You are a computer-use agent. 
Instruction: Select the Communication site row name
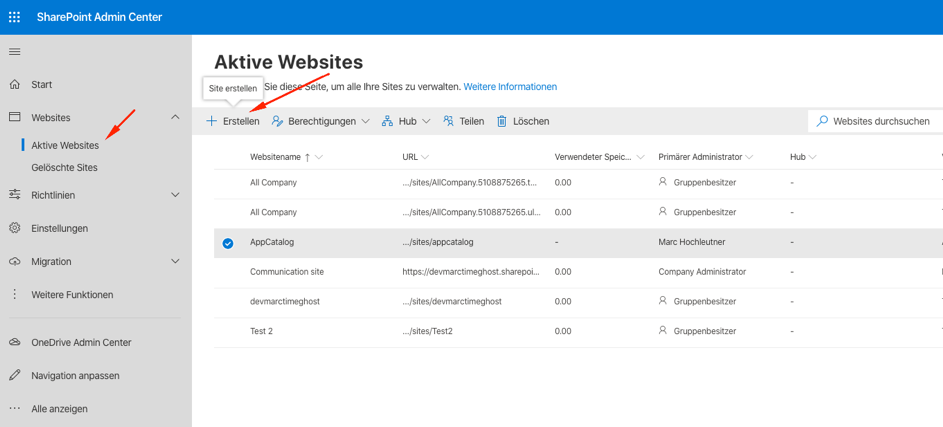click(287, 272)
